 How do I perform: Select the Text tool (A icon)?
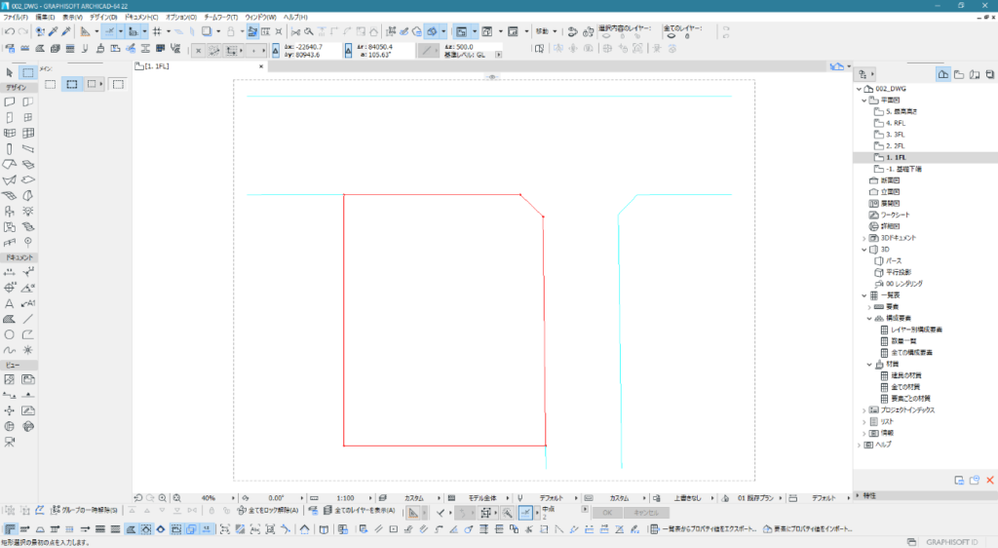pyautogui.click(x=10, y=304)
